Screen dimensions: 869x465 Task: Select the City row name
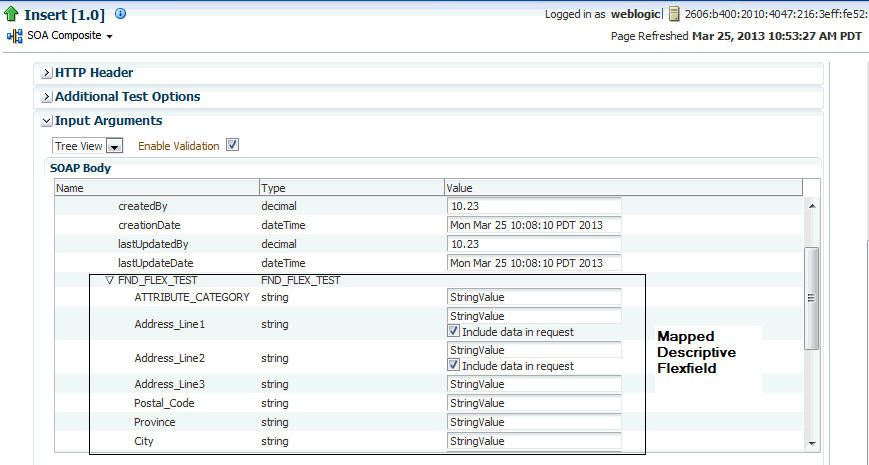[x=144, y=441]
